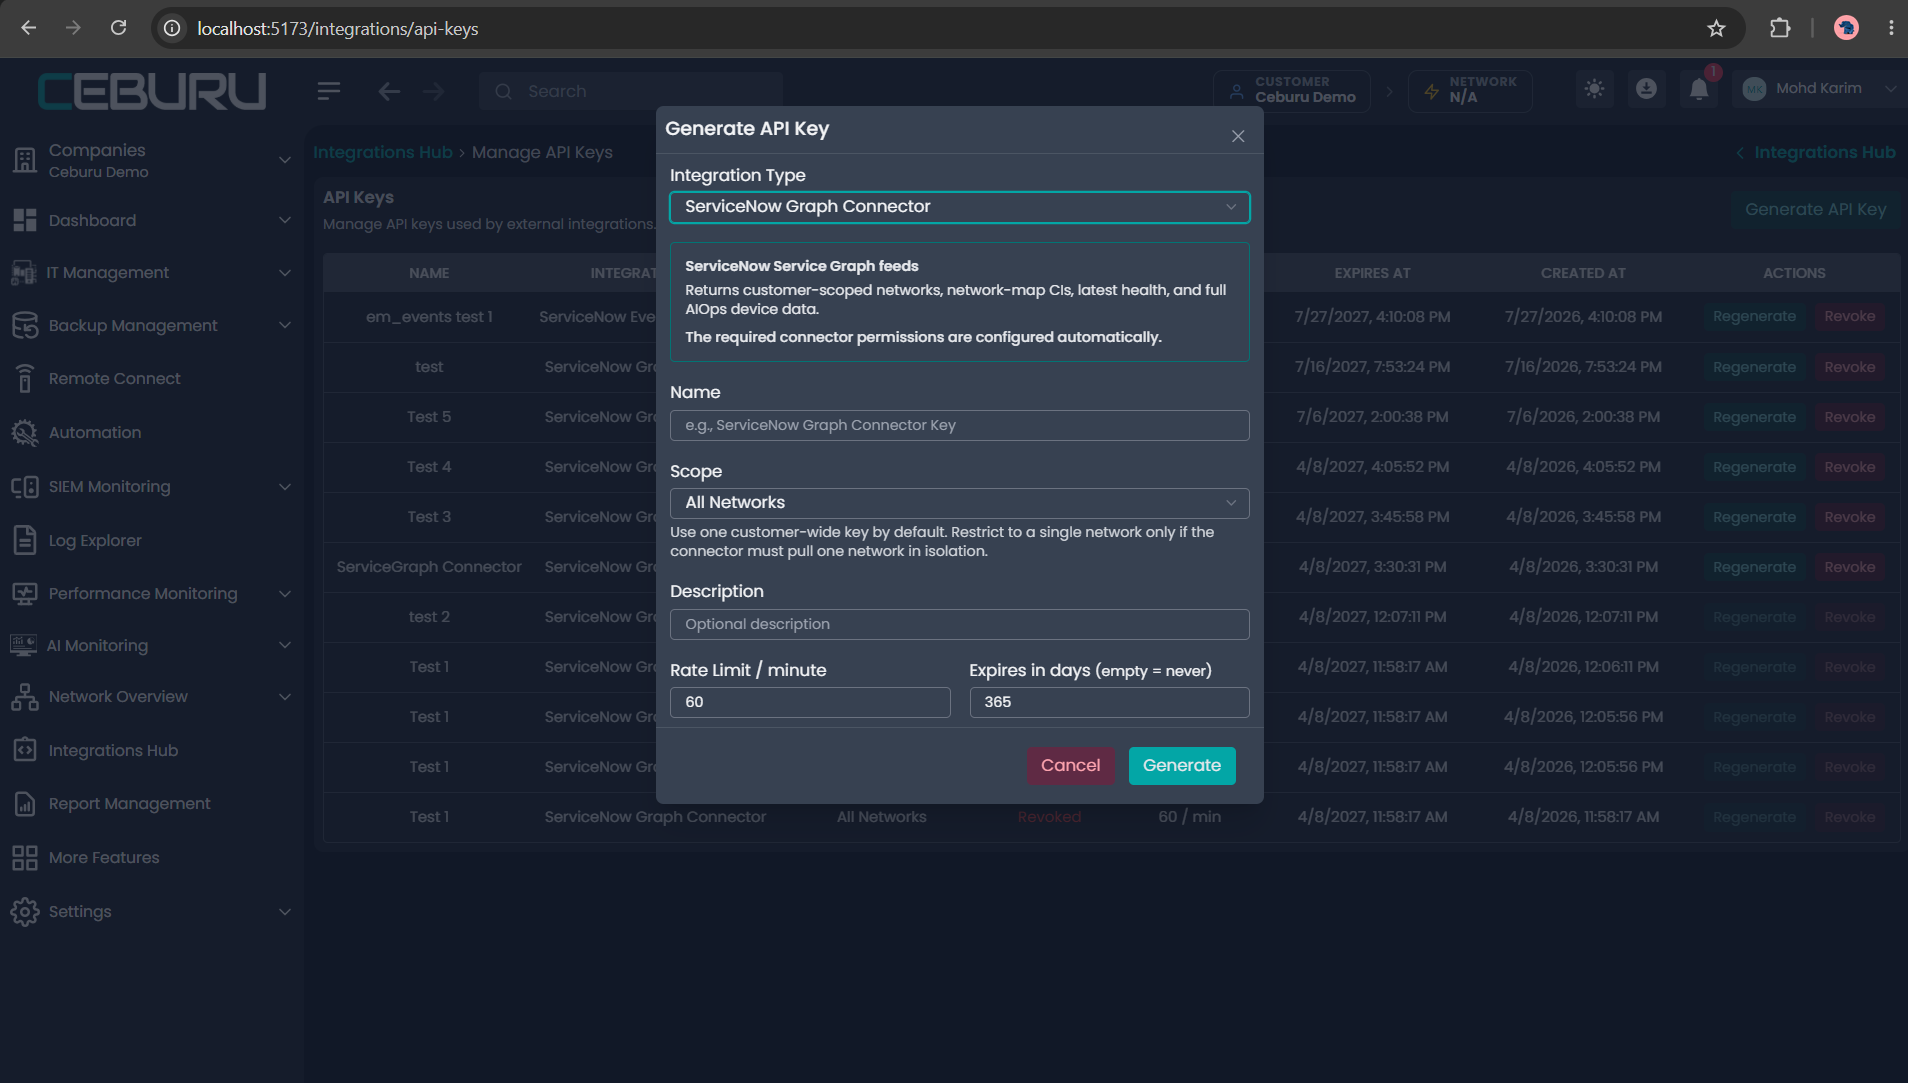Click the Settings gear icon
Screen dimensions: 1908x1083
pos(25,911)
